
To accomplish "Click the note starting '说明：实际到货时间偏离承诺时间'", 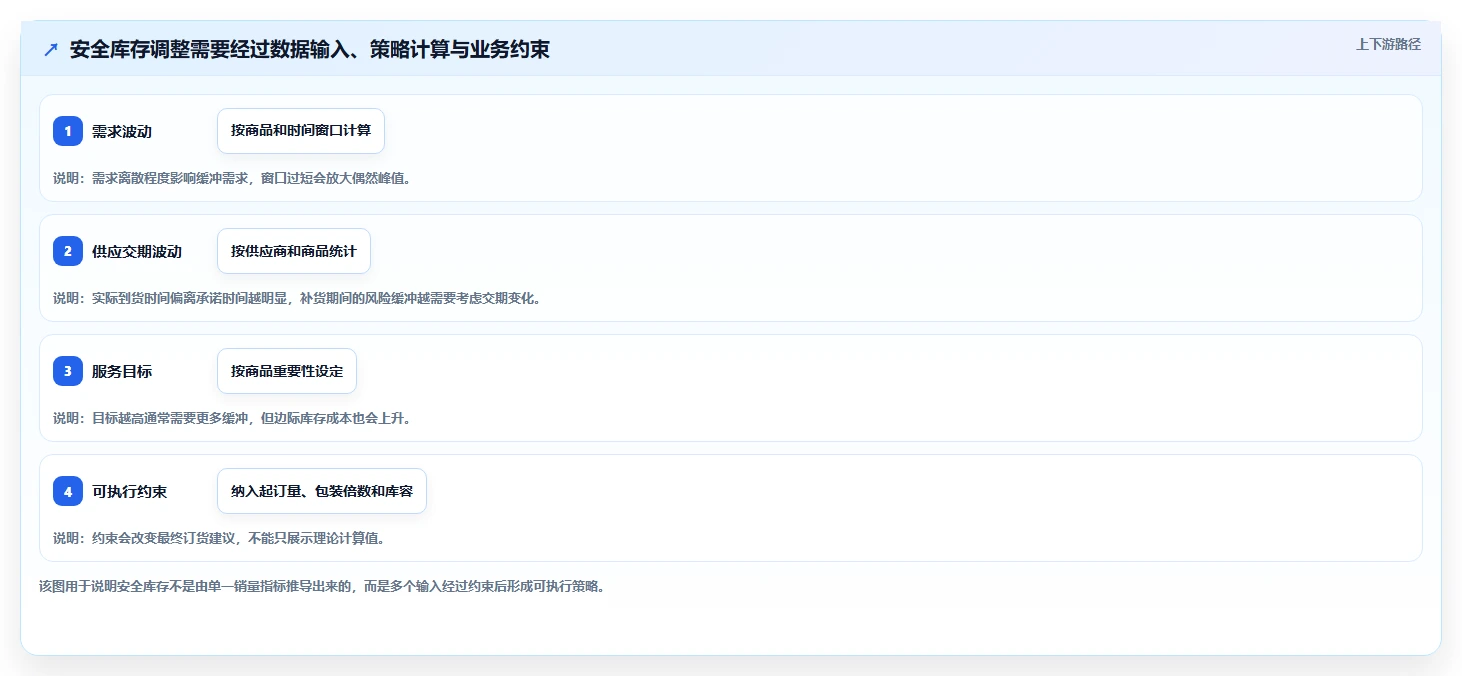I will tap(297, 298).
